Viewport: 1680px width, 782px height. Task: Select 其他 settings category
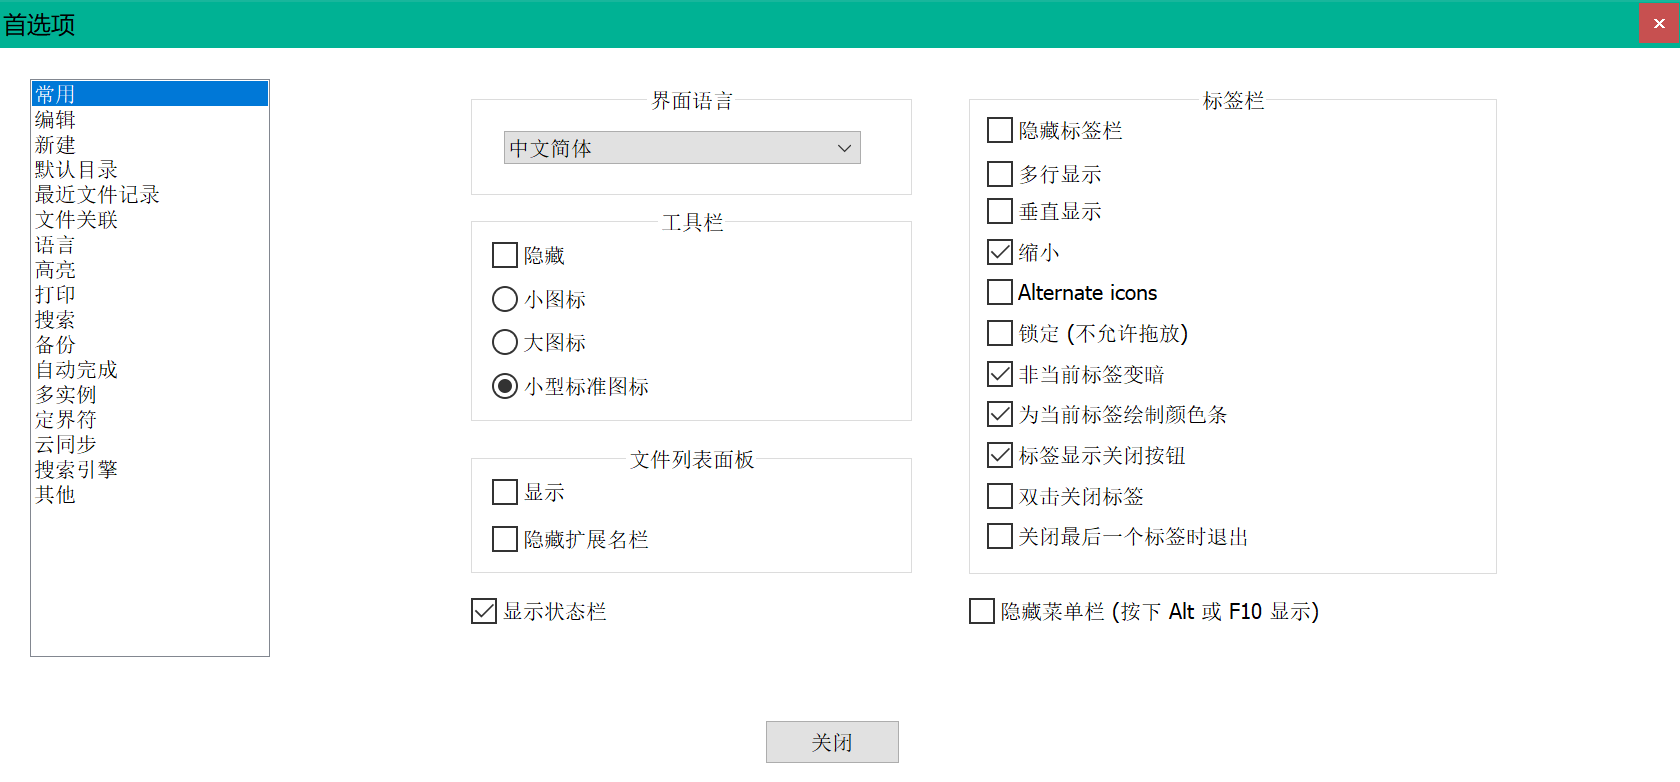pos(56,493)
